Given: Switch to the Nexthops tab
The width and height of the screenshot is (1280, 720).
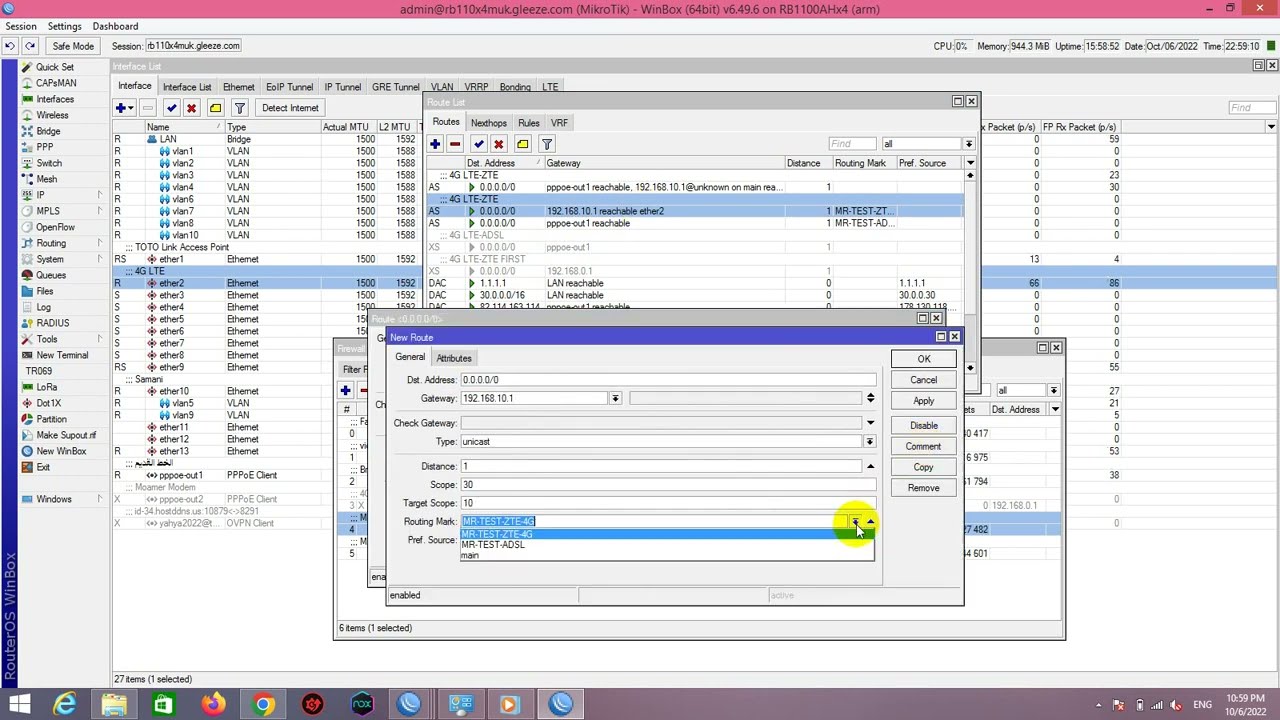Looking at the screenshot, I should [x=489, y=123].
